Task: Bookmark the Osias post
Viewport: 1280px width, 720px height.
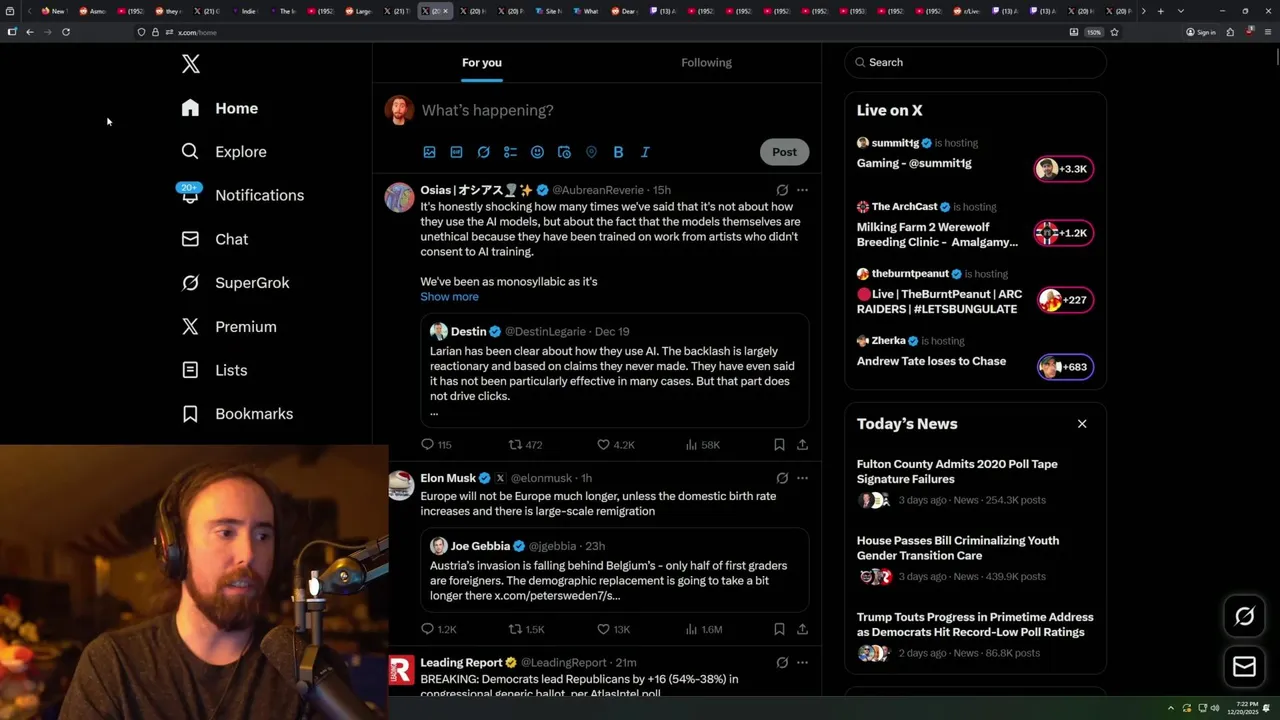Action: pos(779,445)
